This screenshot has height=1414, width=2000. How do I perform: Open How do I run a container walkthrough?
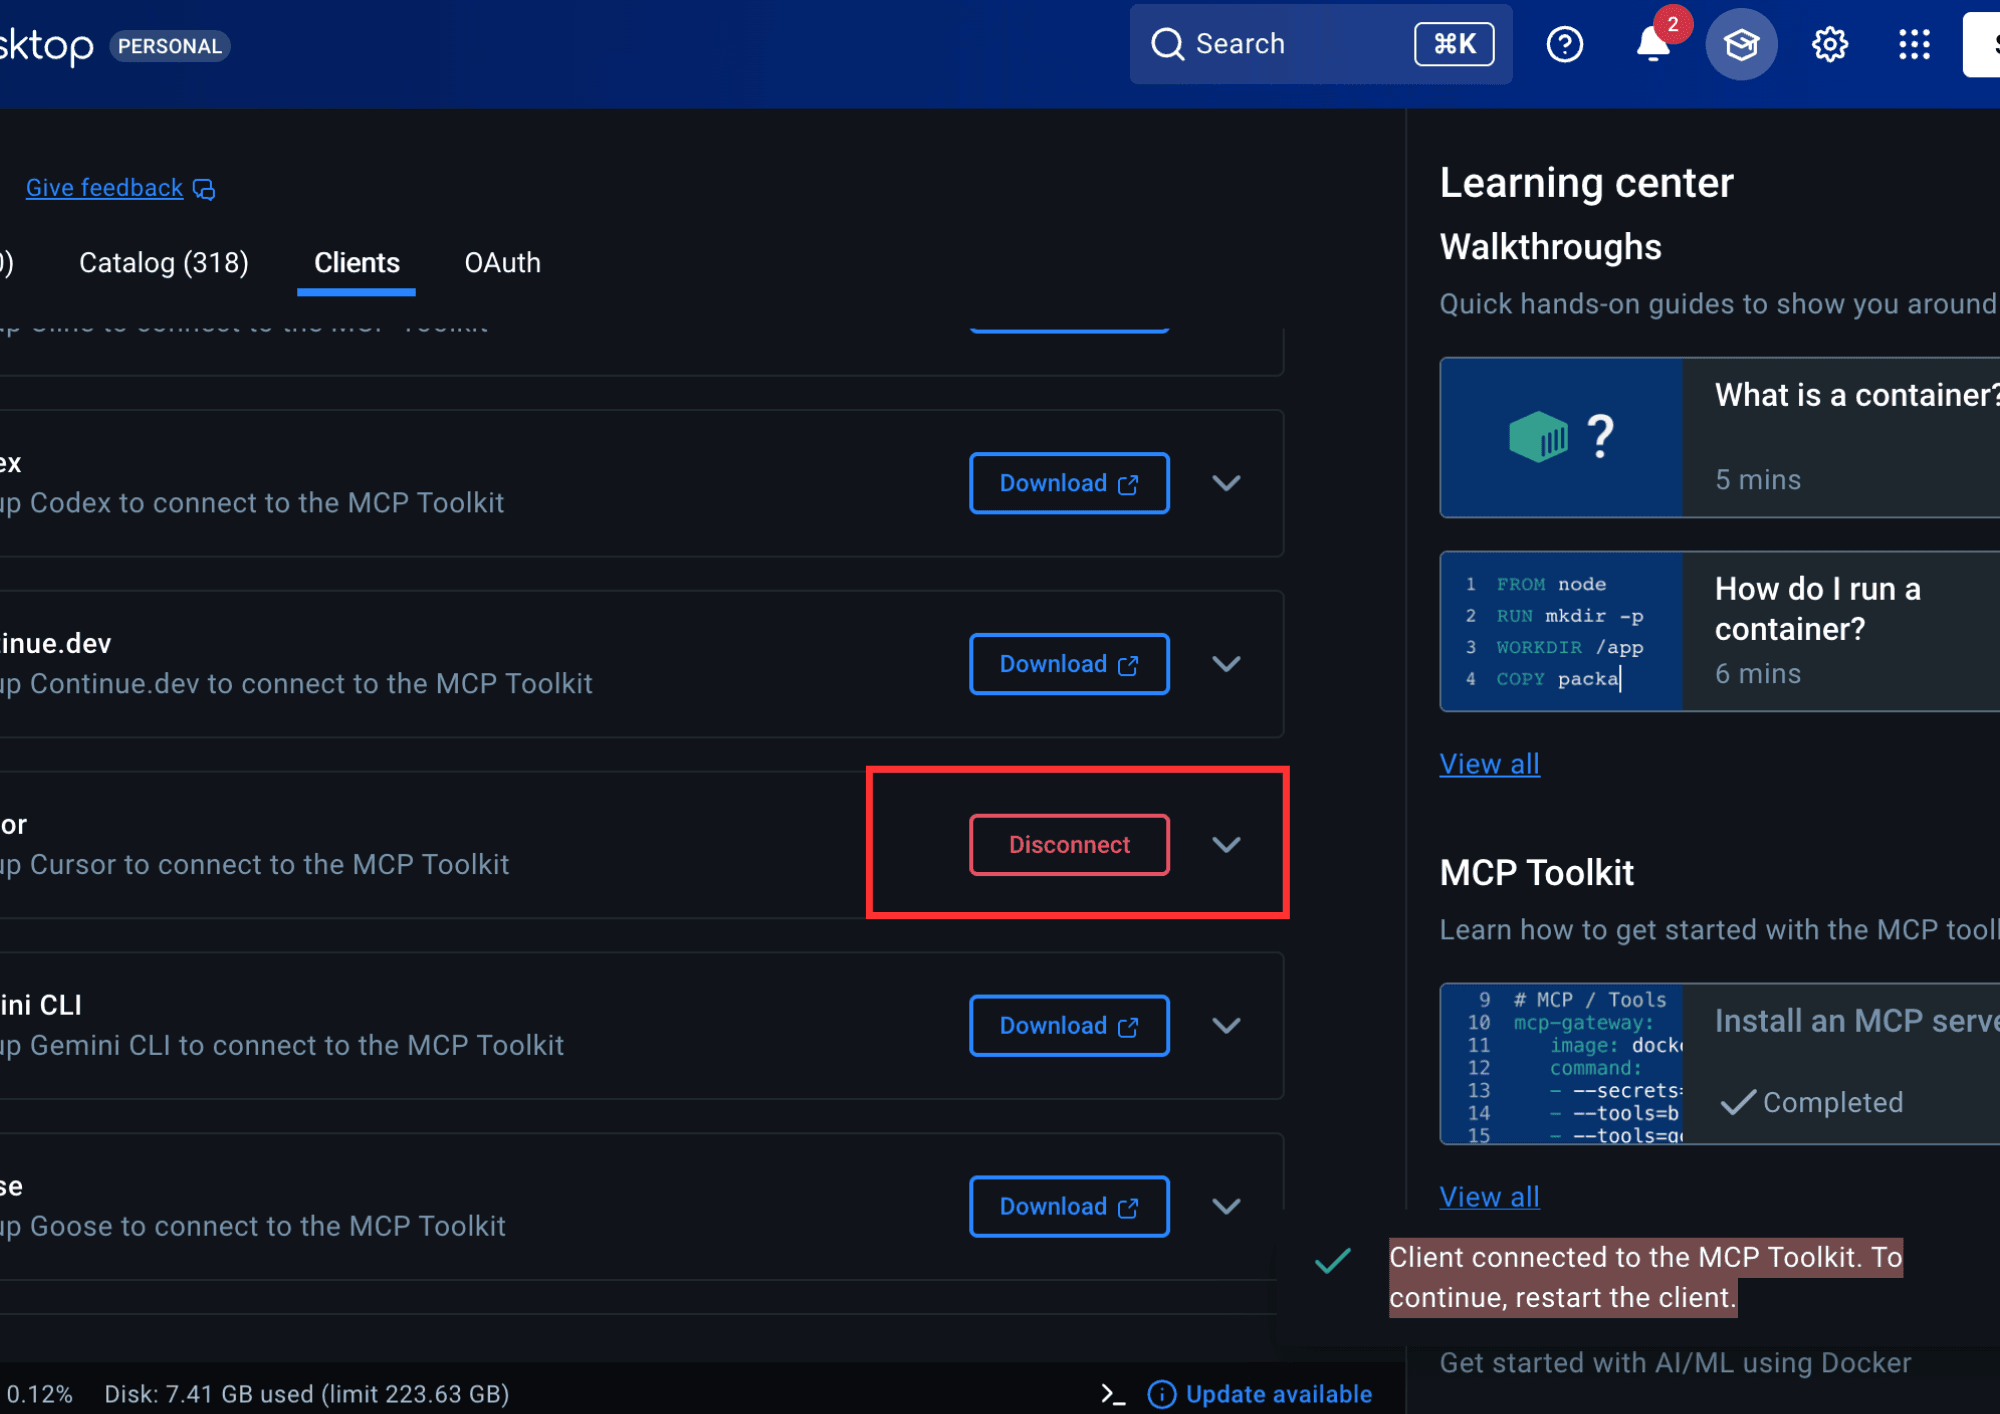point(1720,631)
